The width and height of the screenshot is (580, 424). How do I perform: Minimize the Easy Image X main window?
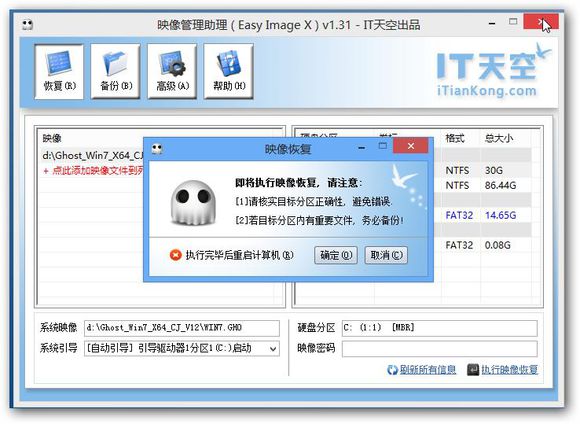pyautogui.click(x=492, y=24)
